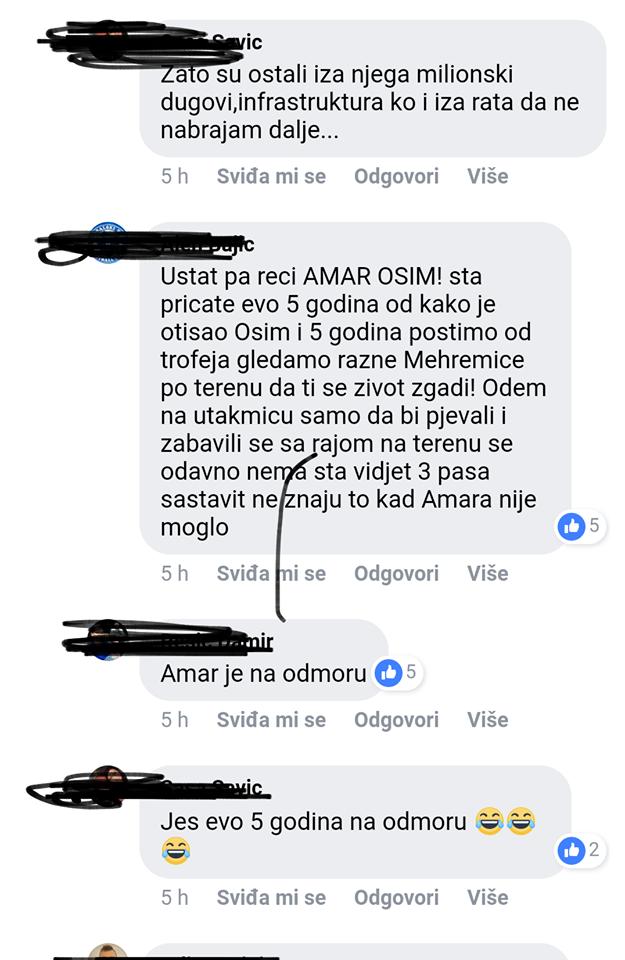Screen dimensions: 625x960
Task: Open Više menu under AMAR OSIM comment
Action: point(488,574)
